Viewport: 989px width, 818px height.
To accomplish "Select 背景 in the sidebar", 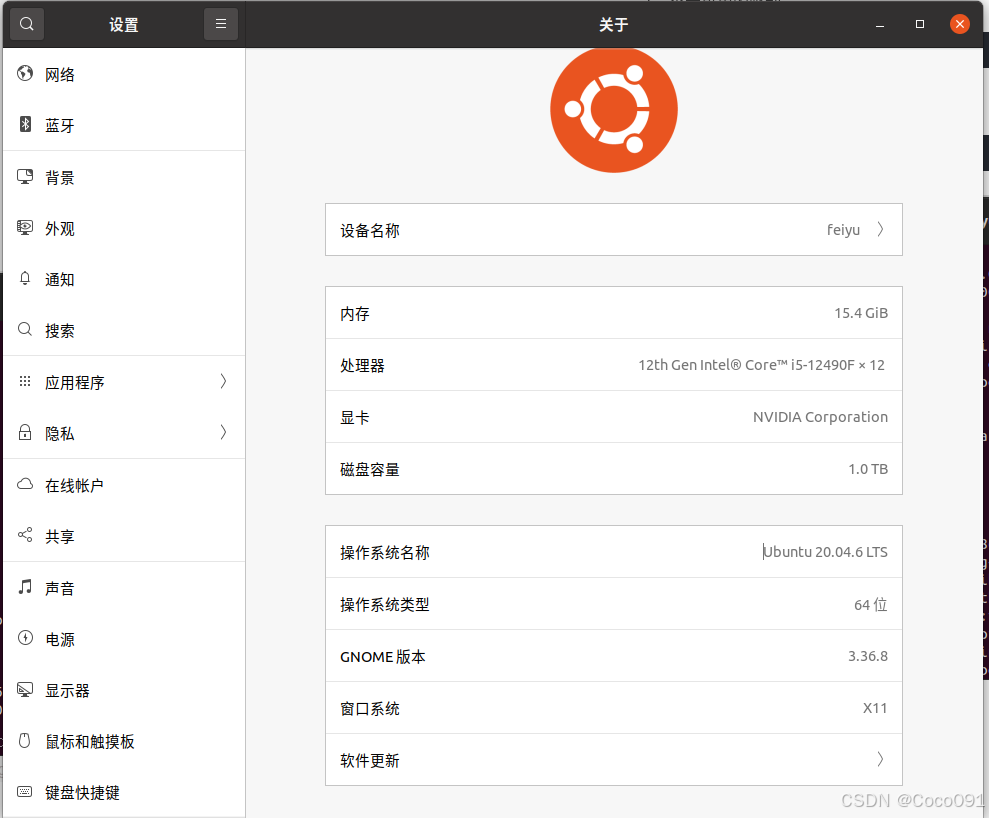I will coord(124,177).
